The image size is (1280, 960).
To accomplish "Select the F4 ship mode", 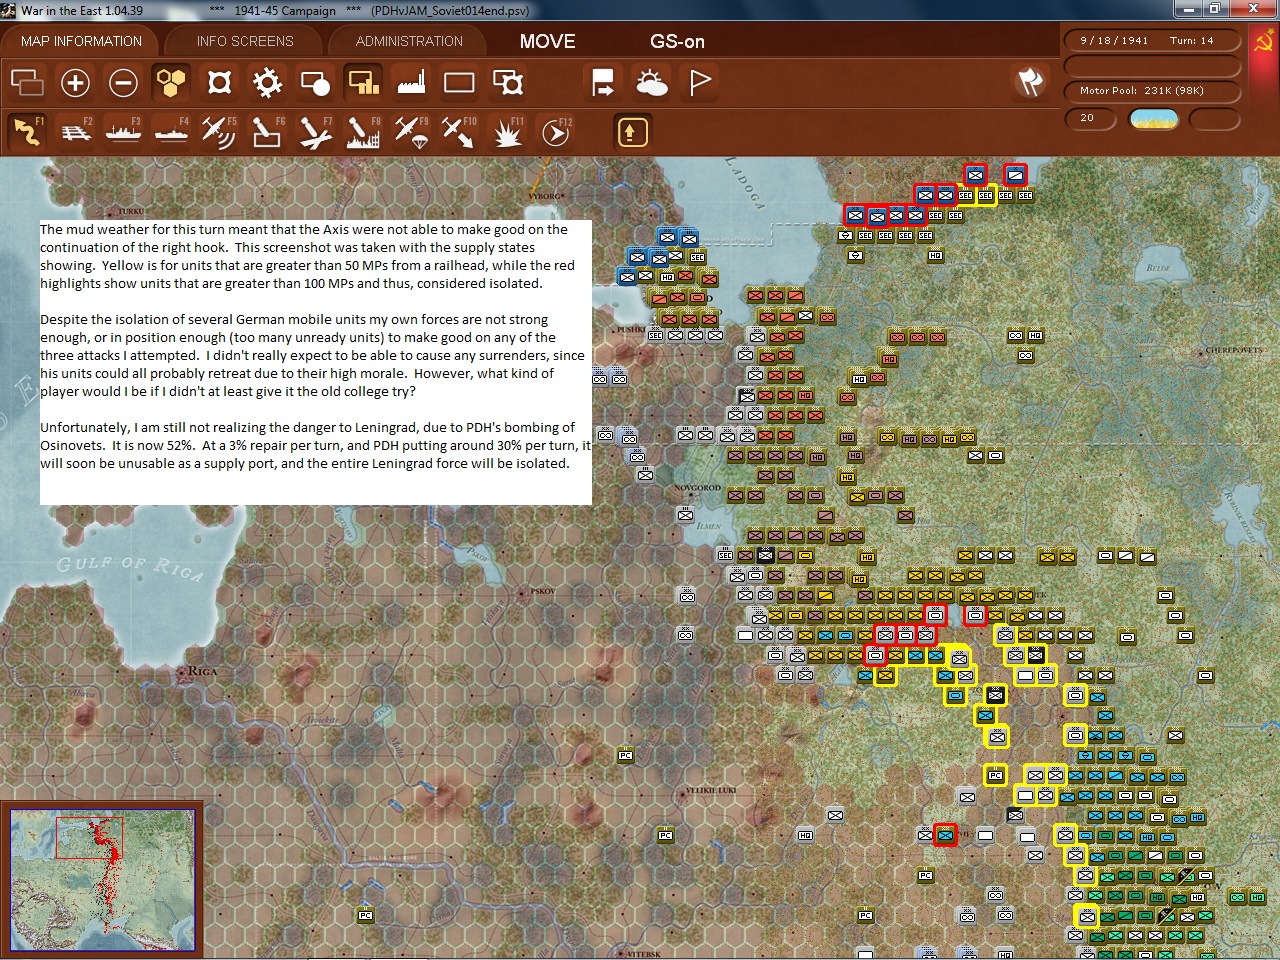I will point(171,132).
